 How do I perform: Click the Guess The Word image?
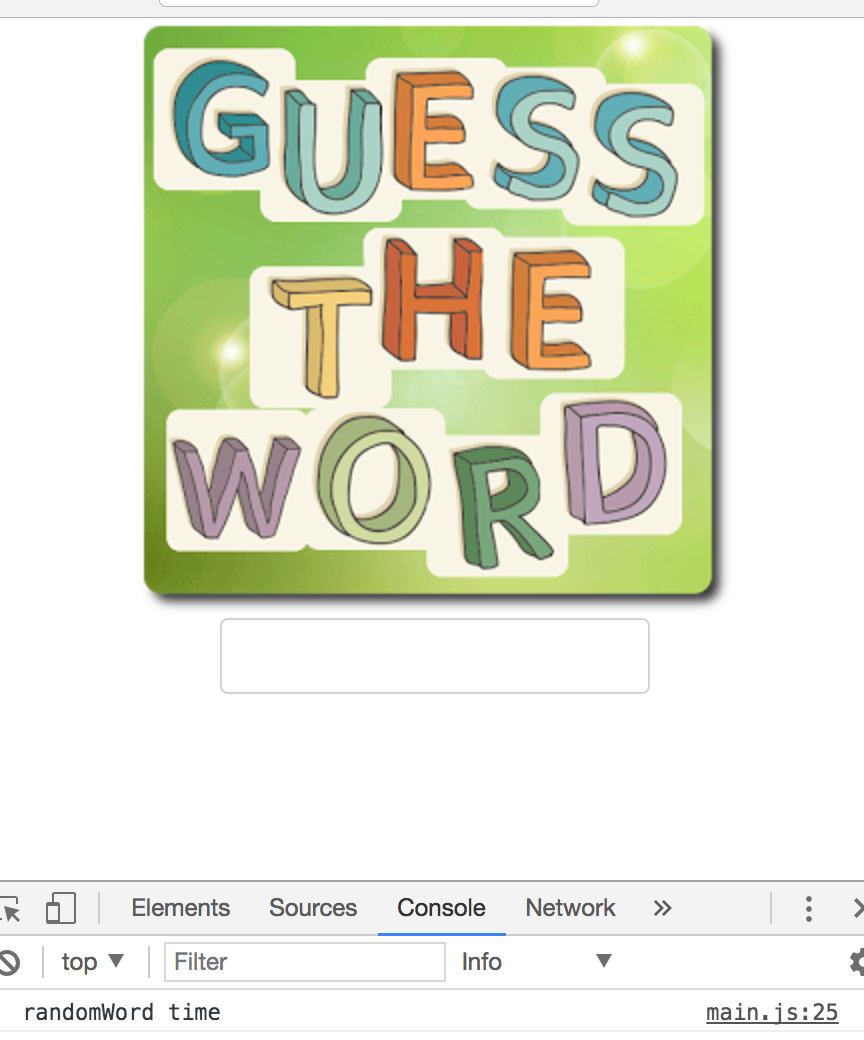coord(428,310)
